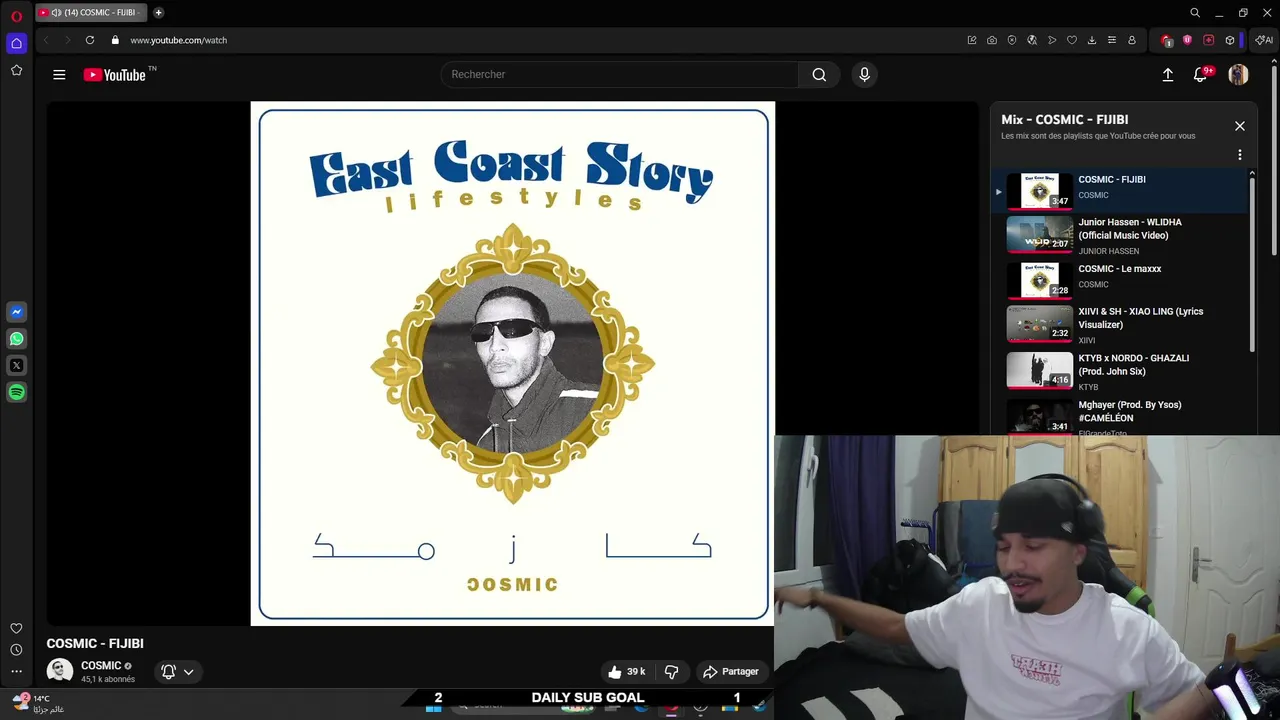
Task: Open ad blocker shield icon
Action: [x=1012, y=40]
